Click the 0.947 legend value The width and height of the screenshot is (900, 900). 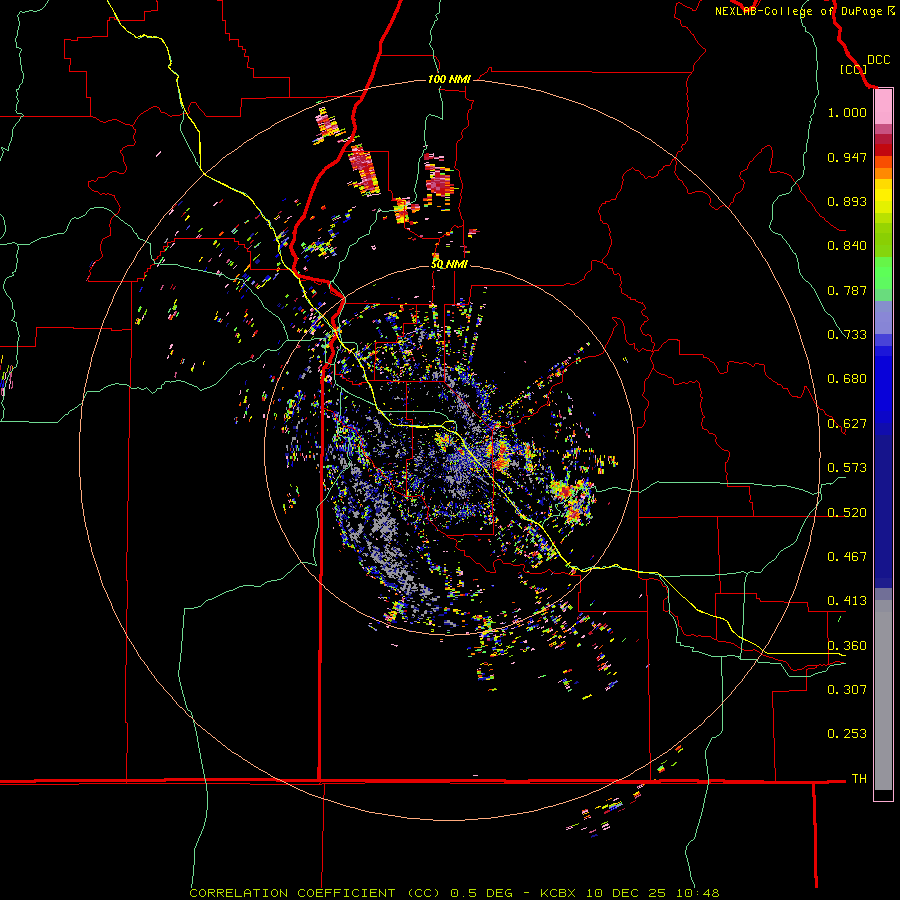click(x=847, y=157)
